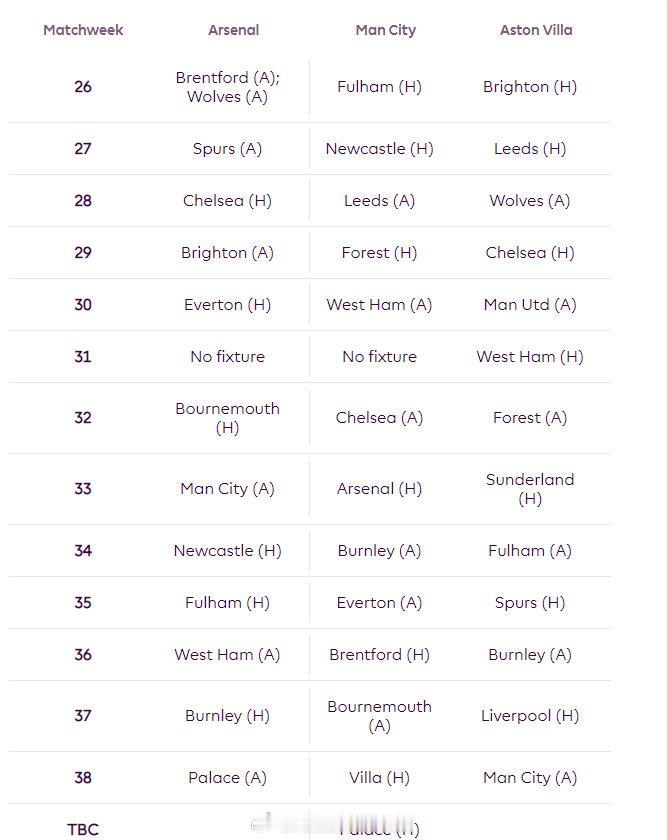Click Palace (A) in matchweek 38
The width and height of the screenshot is (667, 840).
pos(227,778)
